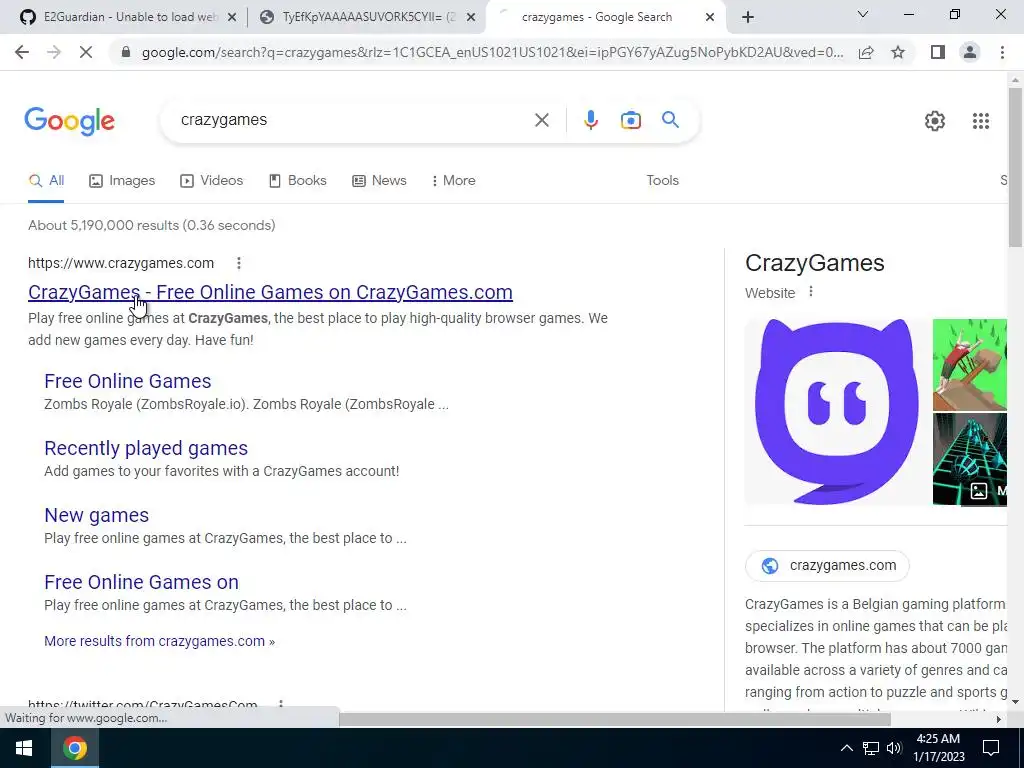
Task: Select the Books results tab
Action: (x=298, y=181)
